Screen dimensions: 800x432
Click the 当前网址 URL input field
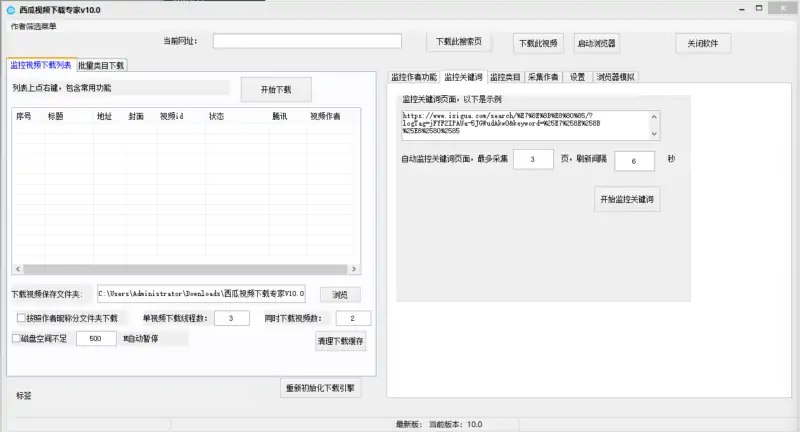[307, 41]
